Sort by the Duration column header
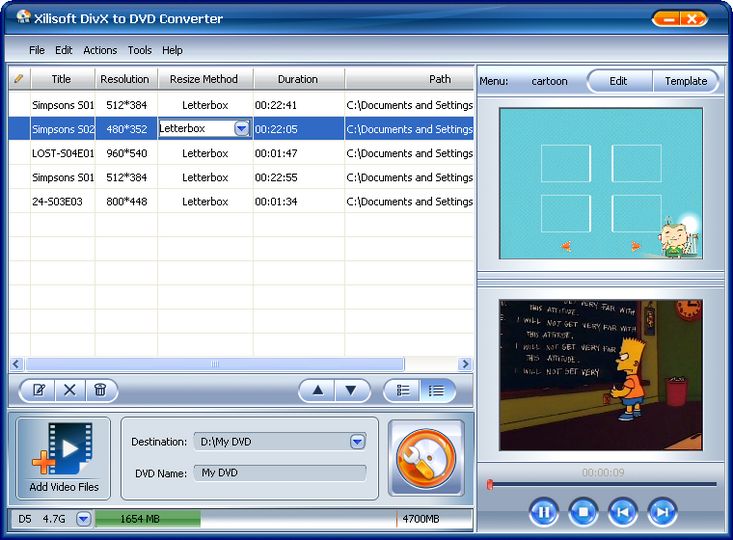Screen dimensions: 733x540 pyautogui.click(x=298, y=79)
